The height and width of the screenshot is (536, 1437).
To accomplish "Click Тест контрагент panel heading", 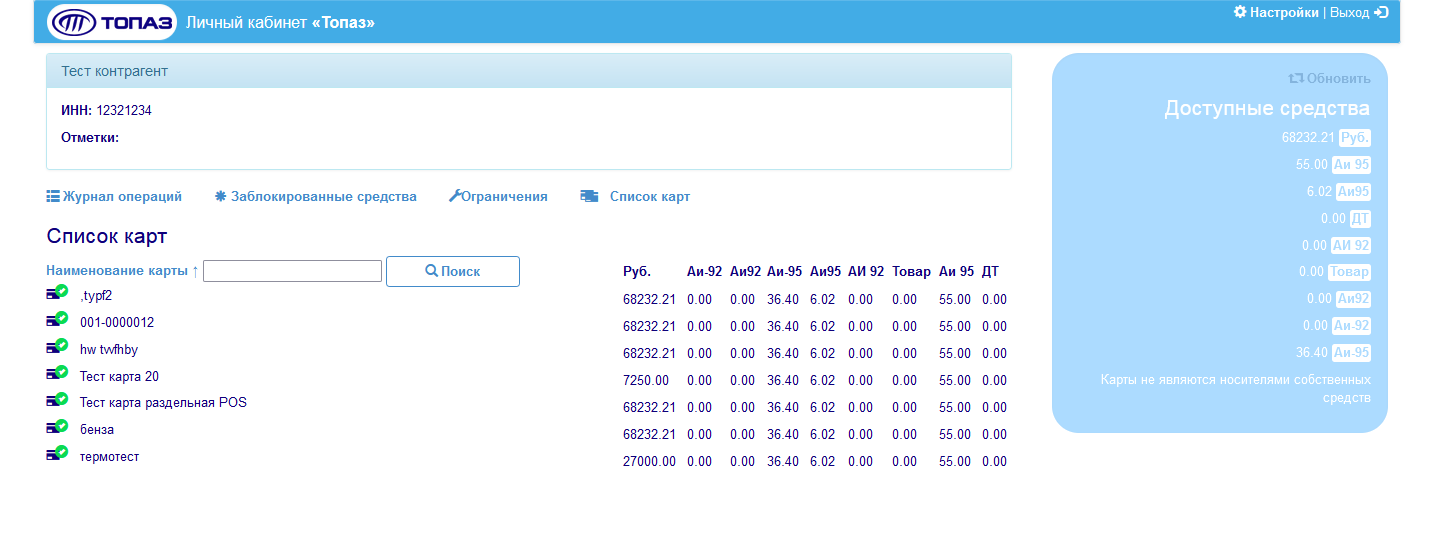I will pos(529,71).
